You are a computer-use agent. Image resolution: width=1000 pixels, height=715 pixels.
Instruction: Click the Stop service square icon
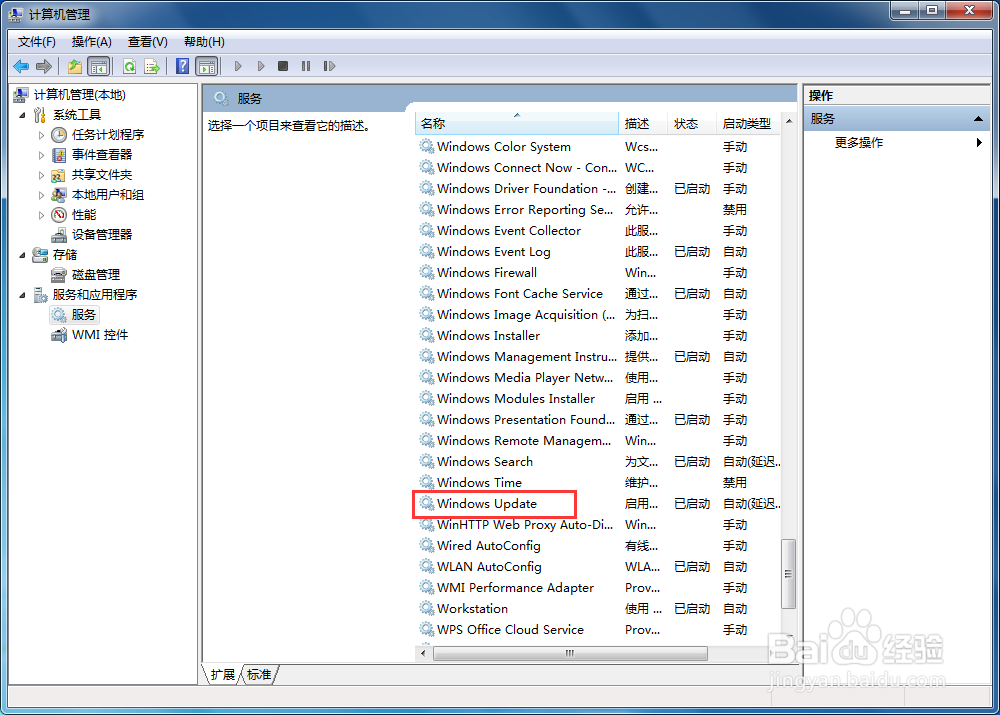point(283,66)
